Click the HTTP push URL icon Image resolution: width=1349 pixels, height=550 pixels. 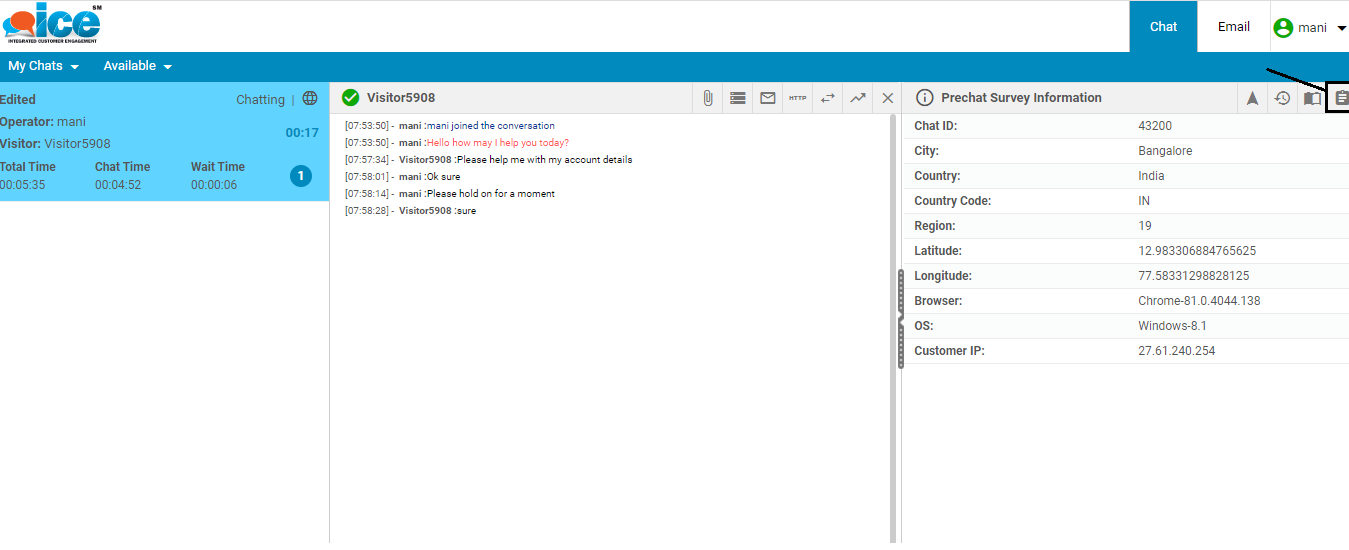(797, 98)
